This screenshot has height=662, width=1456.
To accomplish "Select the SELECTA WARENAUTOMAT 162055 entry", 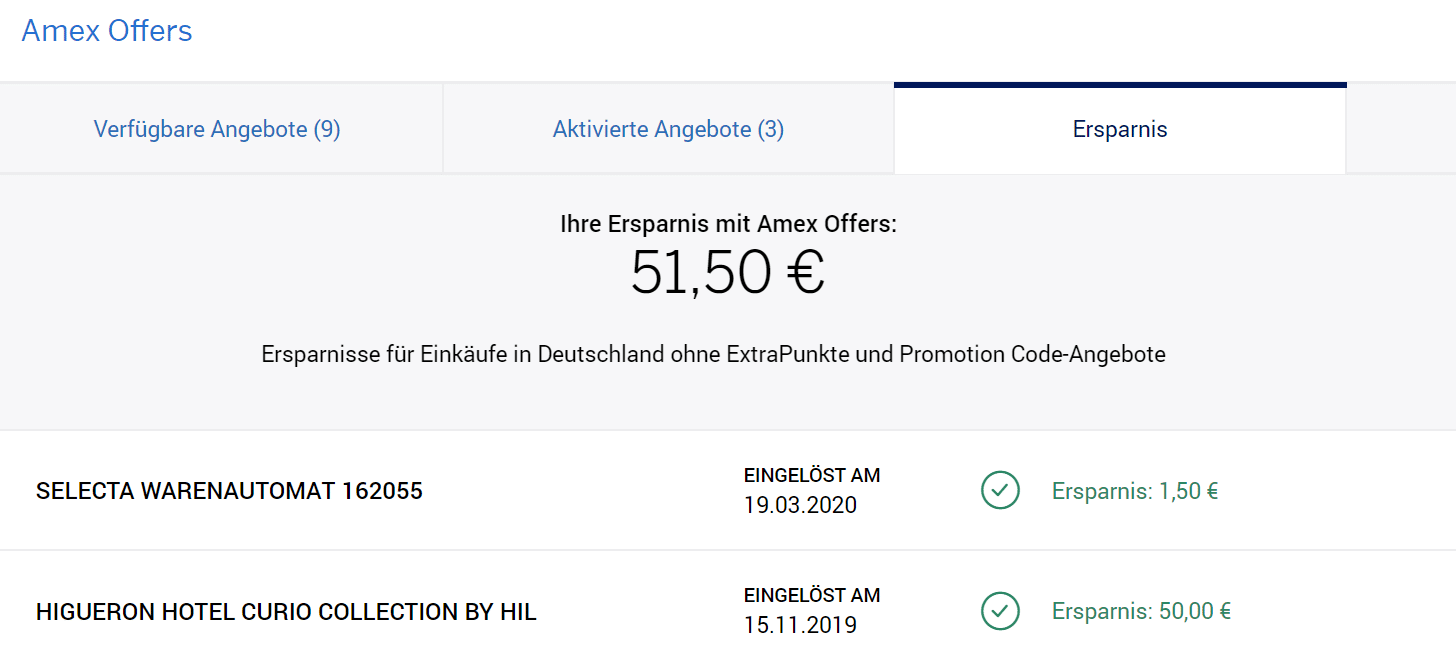I will [x=229, y=491].
